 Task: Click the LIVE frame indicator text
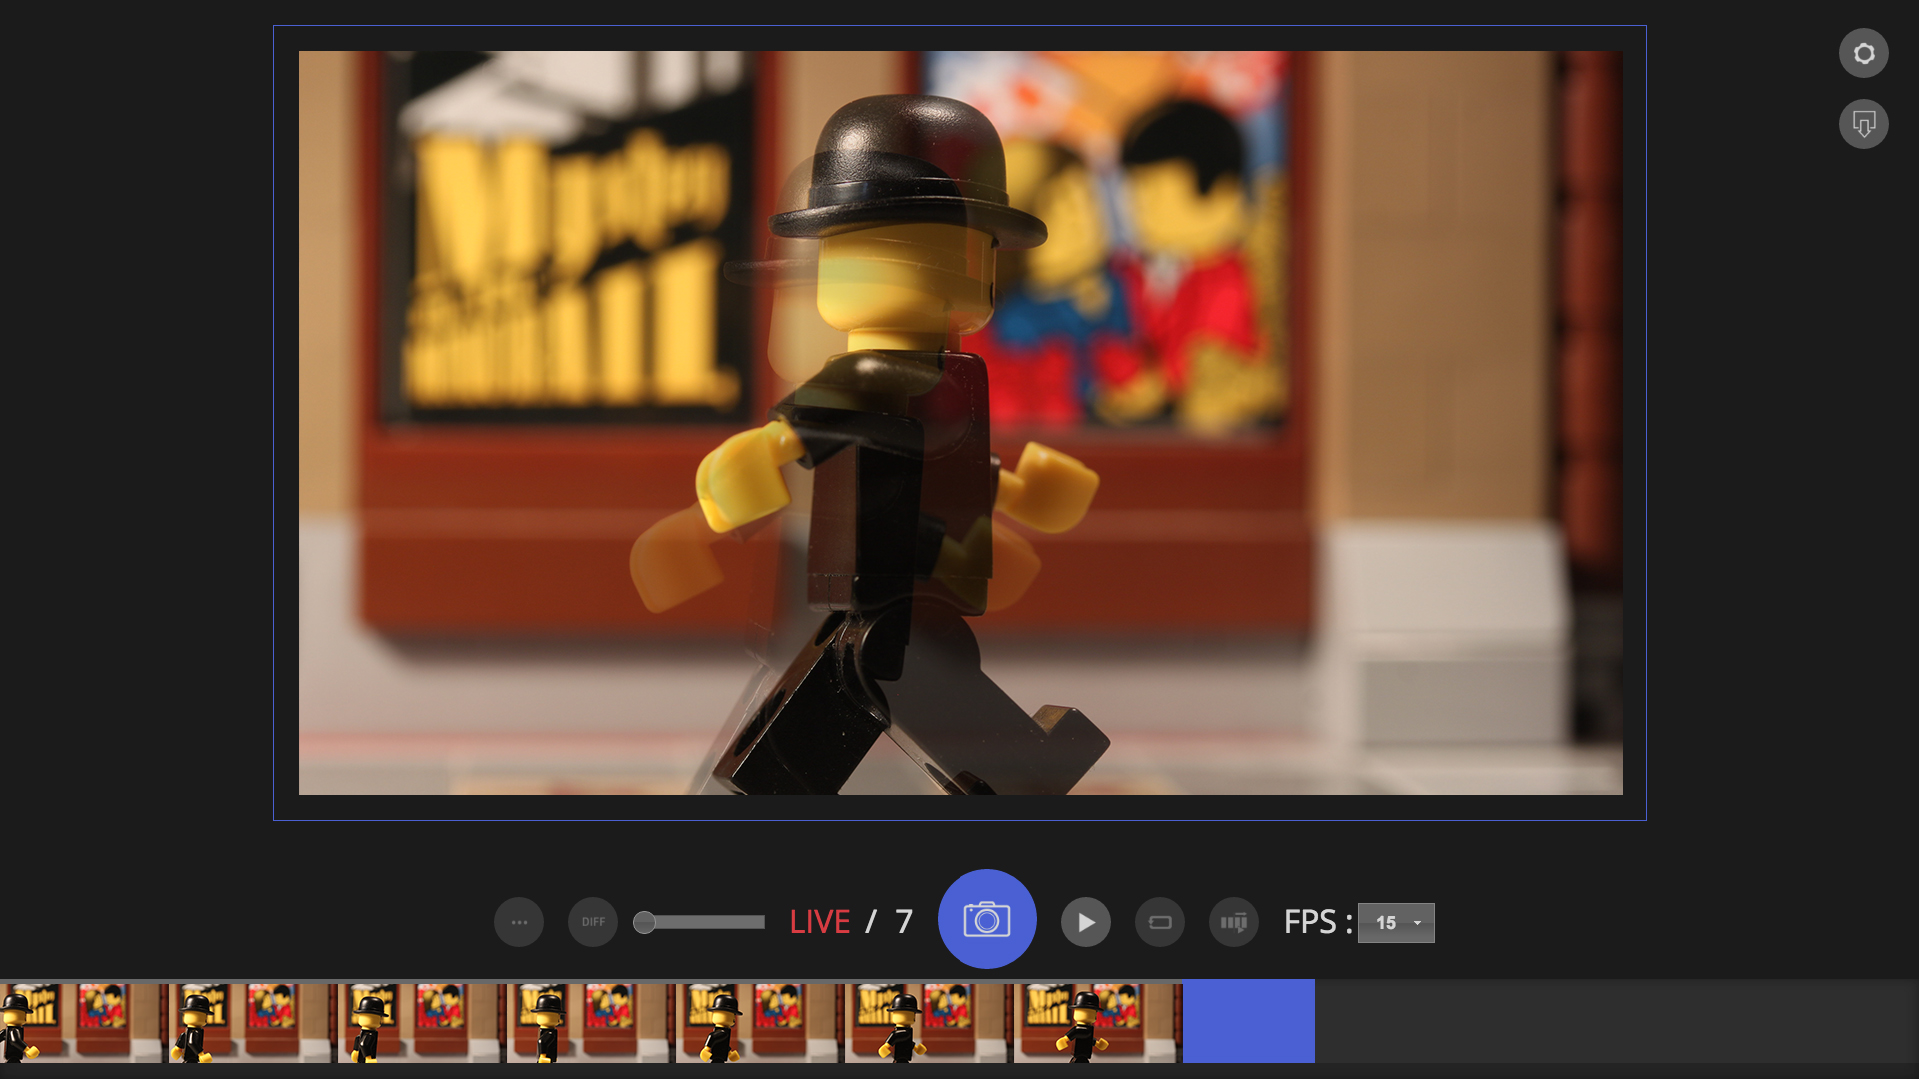(x=820, y=922)
